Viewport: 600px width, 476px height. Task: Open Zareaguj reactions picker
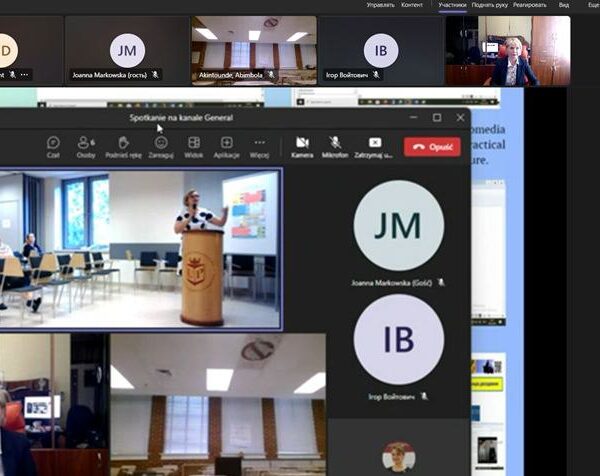[161, 146]
